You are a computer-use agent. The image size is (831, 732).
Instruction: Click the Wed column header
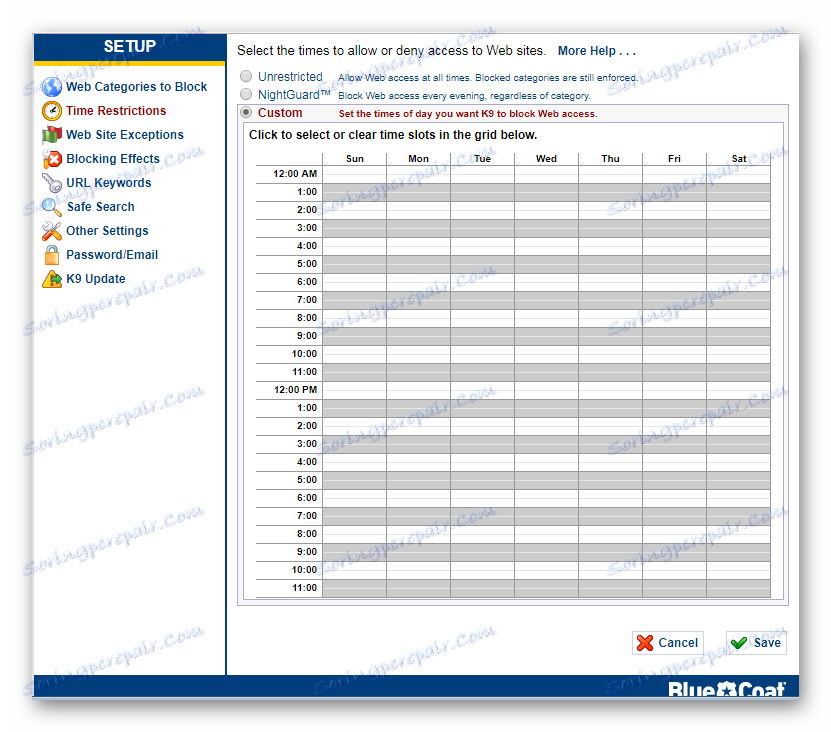pos(546,159)
